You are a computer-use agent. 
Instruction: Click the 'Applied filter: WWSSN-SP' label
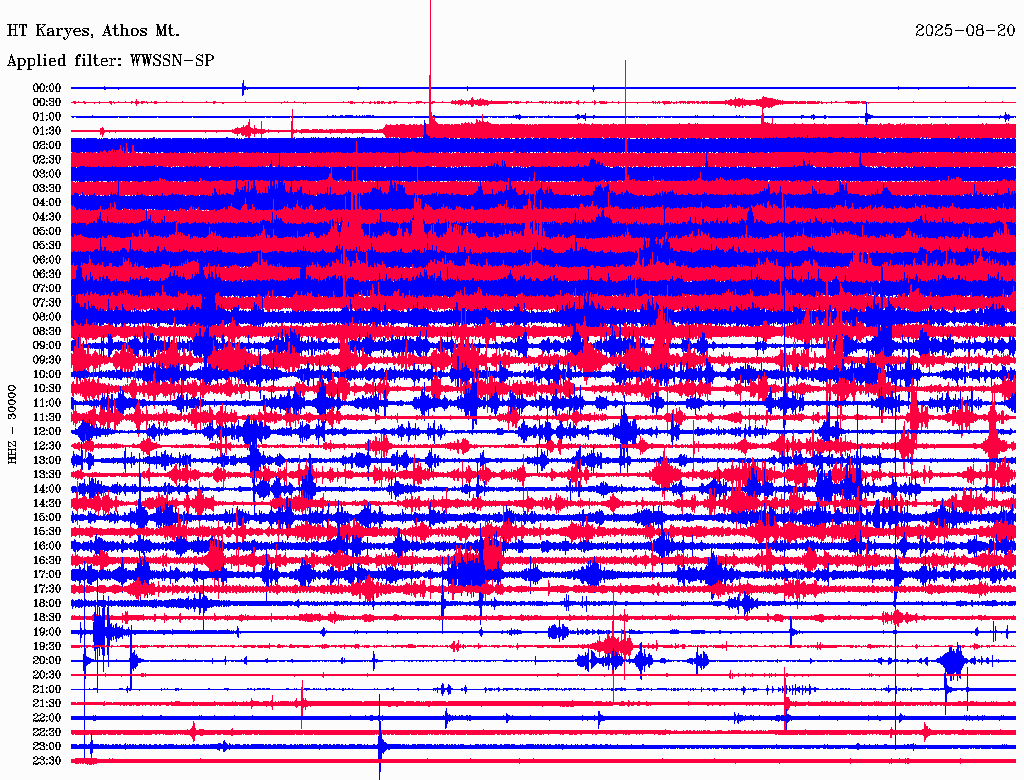tap(110, 61)
